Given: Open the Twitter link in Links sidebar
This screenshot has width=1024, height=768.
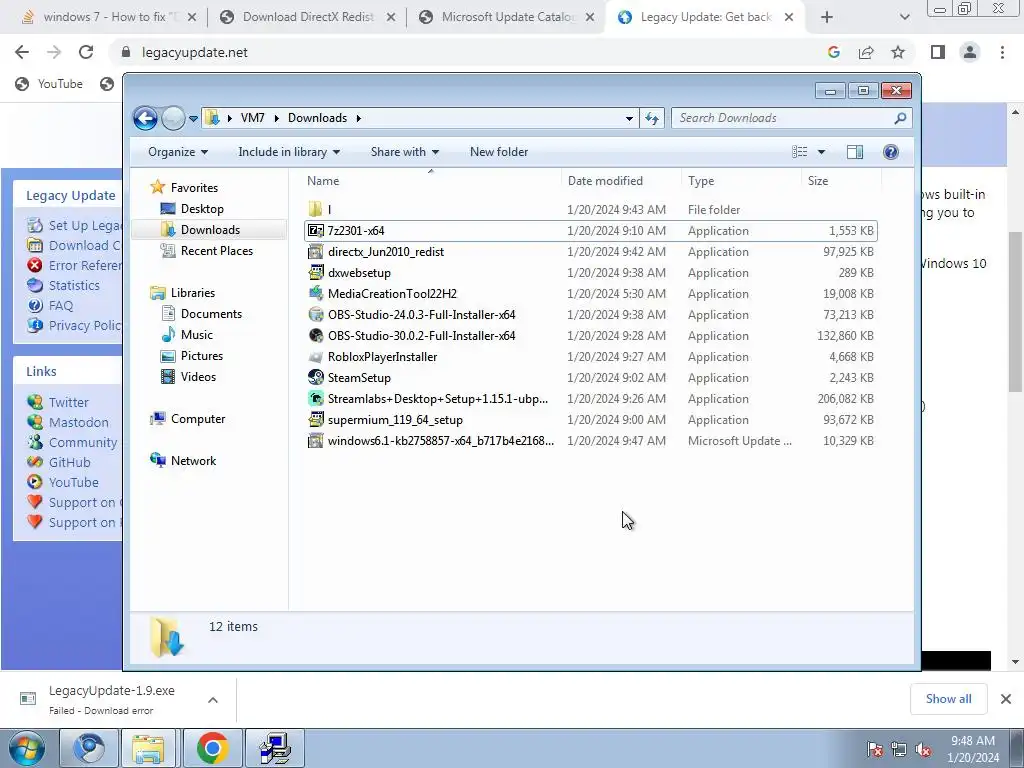Looking at the screenshot, I should click(x=69, y=402).
